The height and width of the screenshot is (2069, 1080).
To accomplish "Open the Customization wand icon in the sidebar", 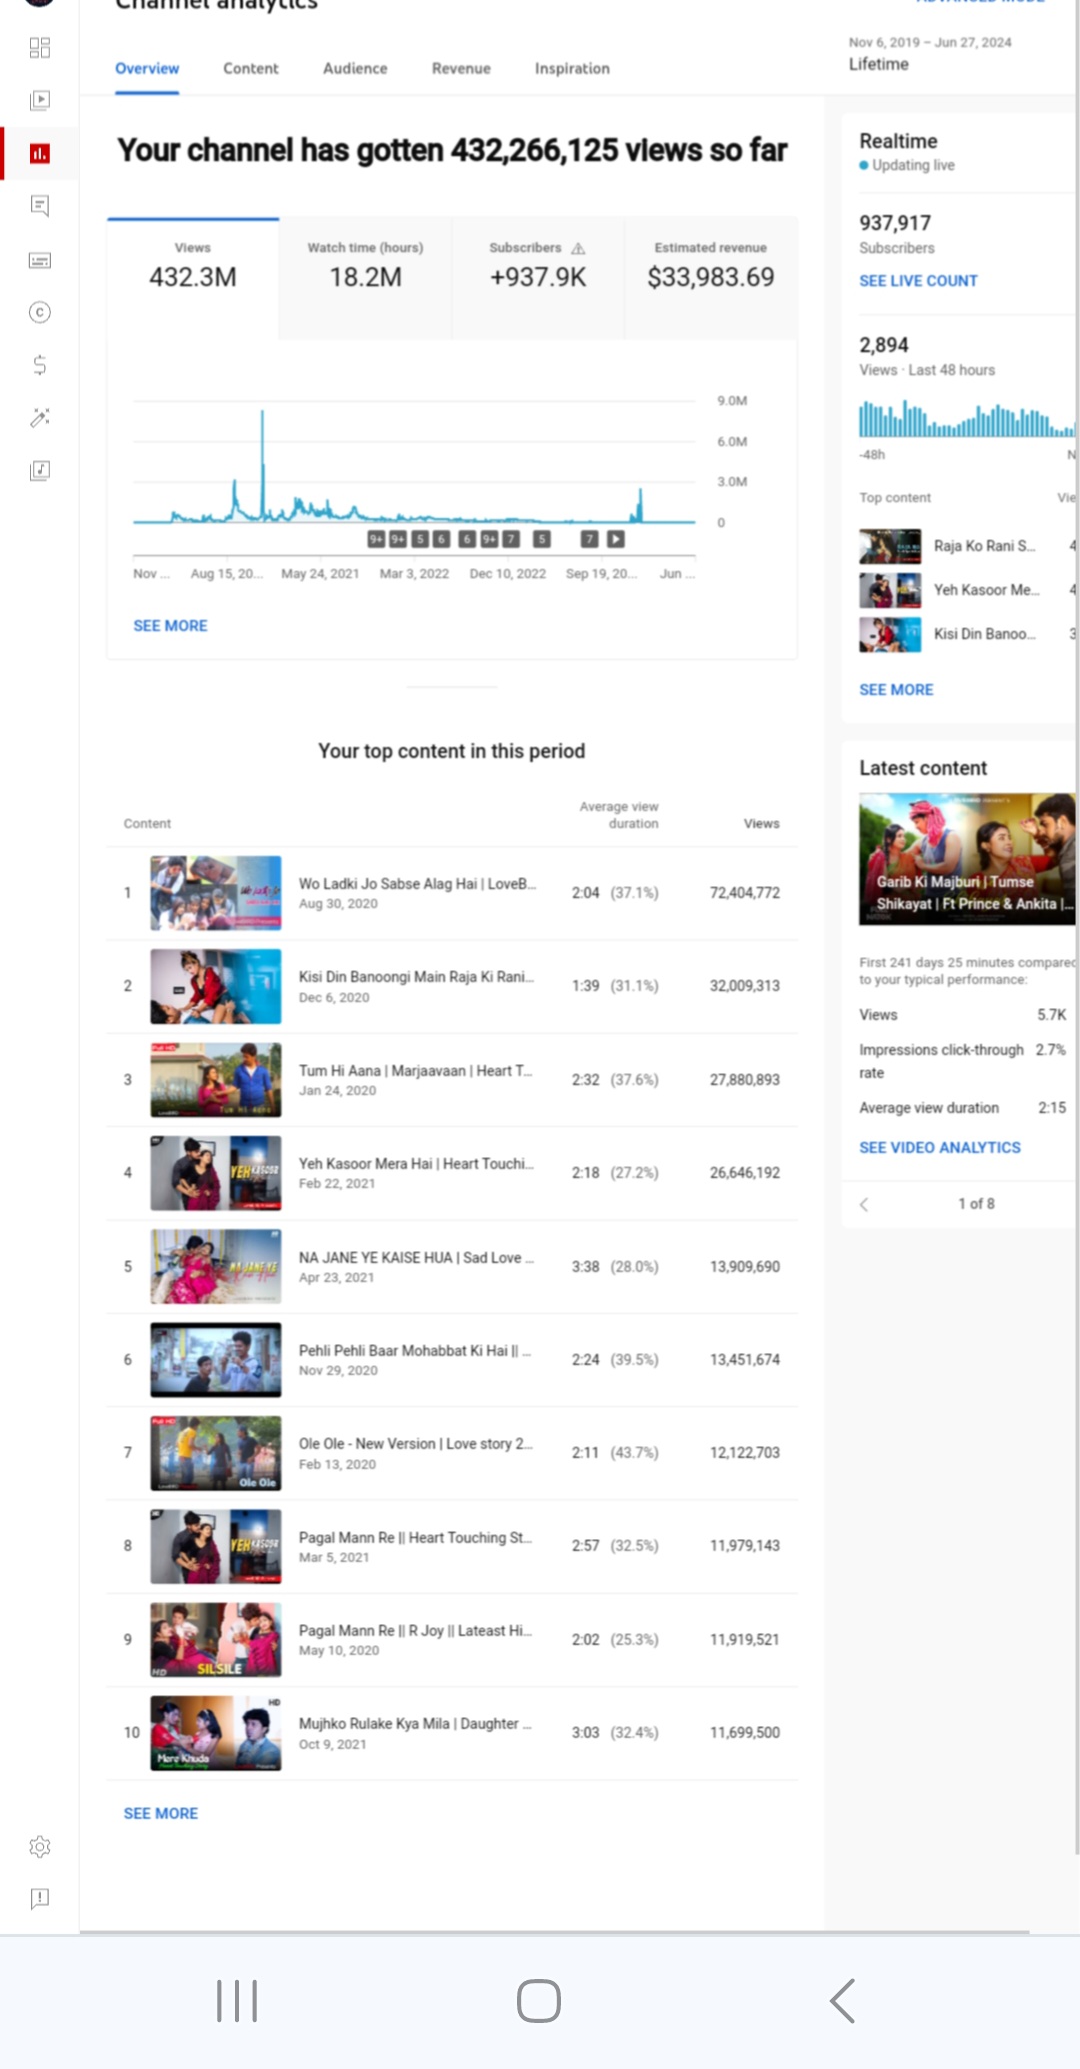I will pyautogui.click(x=40, y=418).
